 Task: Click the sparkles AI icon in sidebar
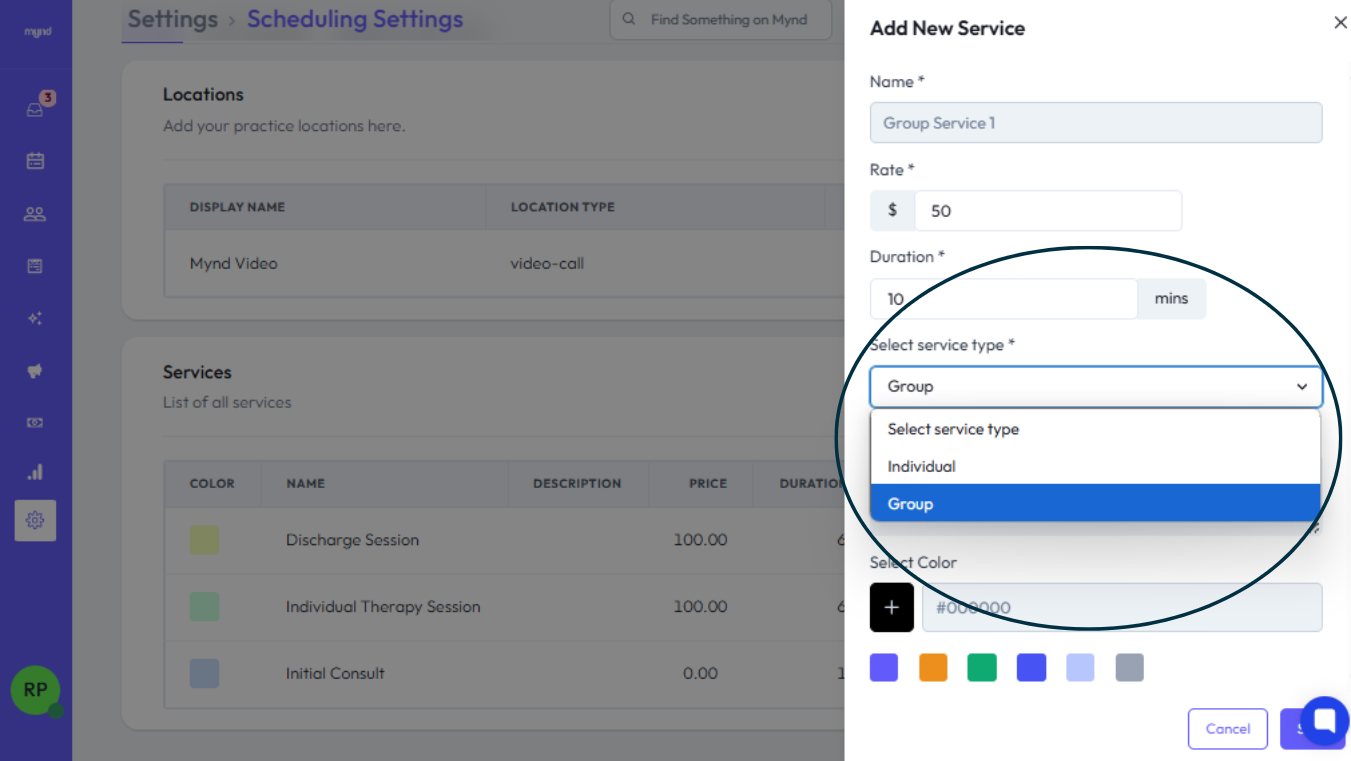coord(35,319)
